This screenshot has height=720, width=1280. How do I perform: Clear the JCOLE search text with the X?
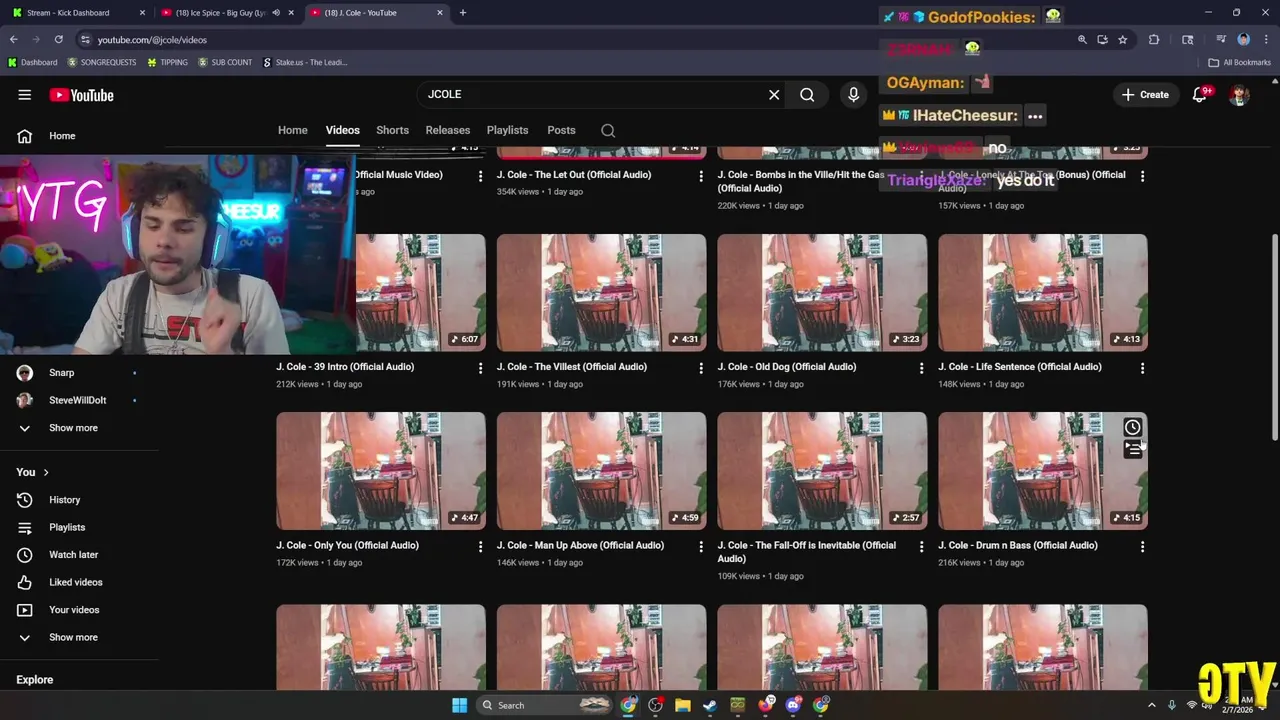[774, 94]
